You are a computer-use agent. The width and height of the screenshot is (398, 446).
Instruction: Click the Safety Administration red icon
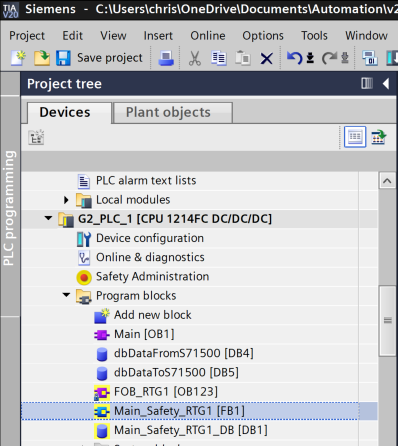click(84, 277)
